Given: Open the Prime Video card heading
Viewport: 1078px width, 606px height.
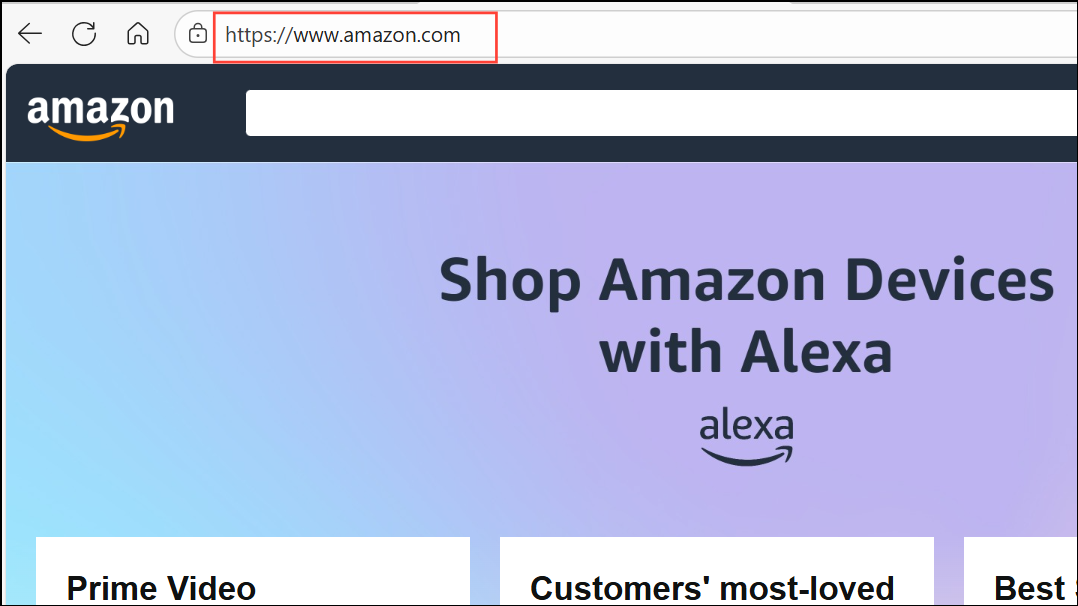Looking at the screenshot, I should (161, 589).
